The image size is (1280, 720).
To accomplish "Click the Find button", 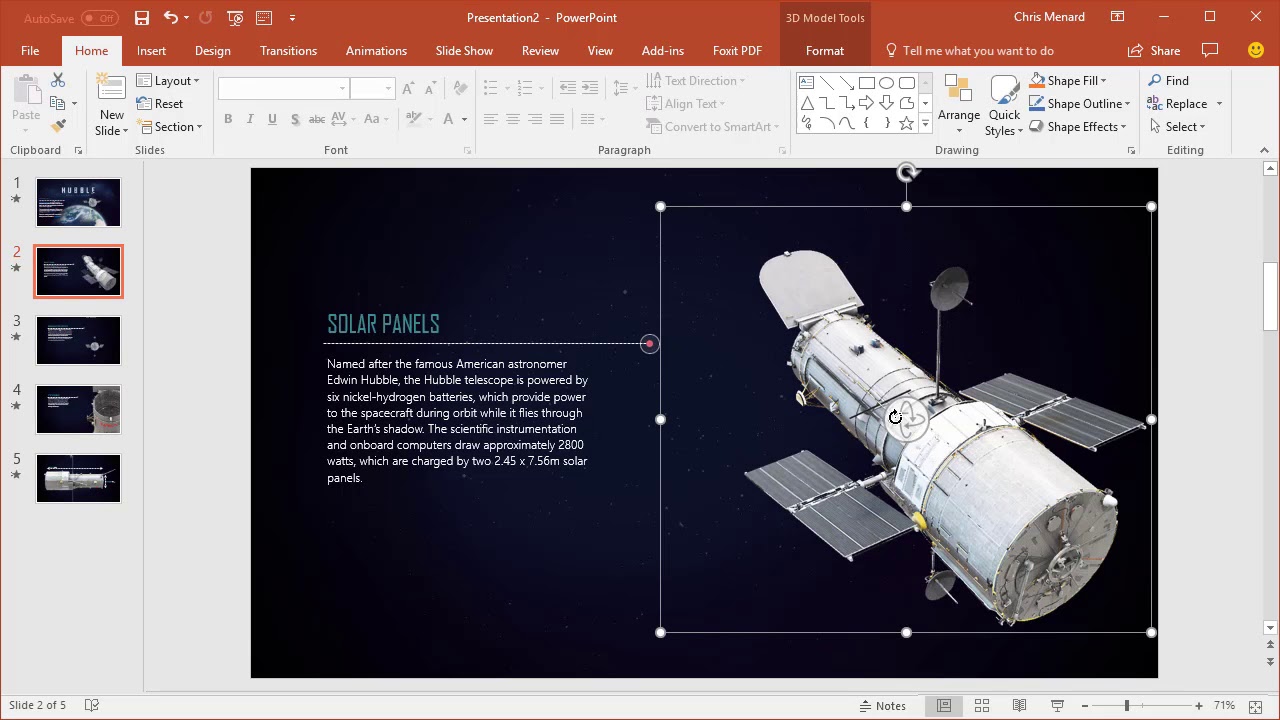I will point(1168,81).
